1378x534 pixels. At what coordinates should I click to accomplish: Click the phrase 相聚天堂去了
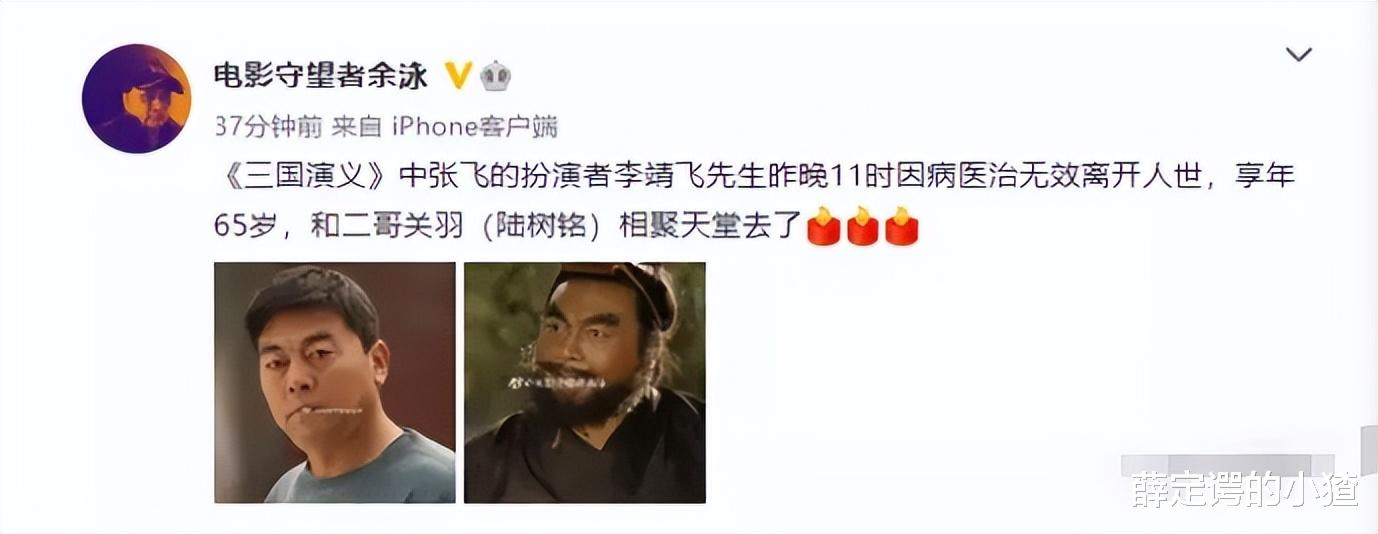point(712,227)
